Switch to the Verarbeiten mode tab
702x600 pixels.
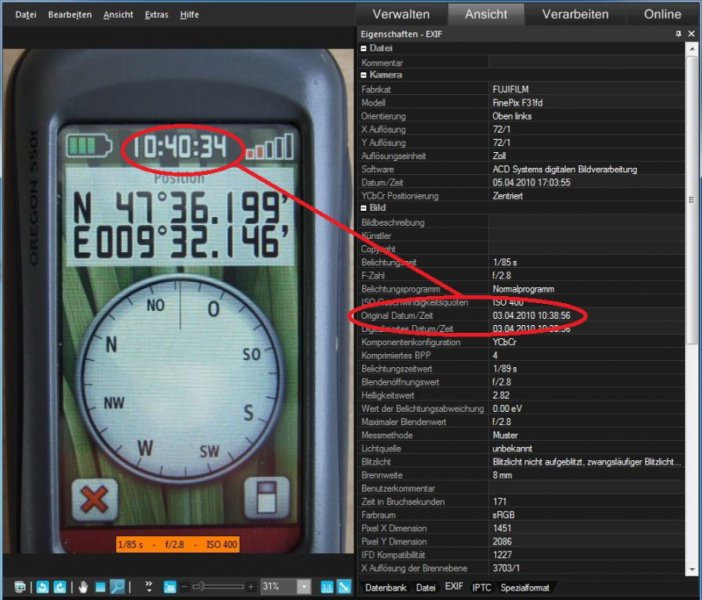(575, 14)
